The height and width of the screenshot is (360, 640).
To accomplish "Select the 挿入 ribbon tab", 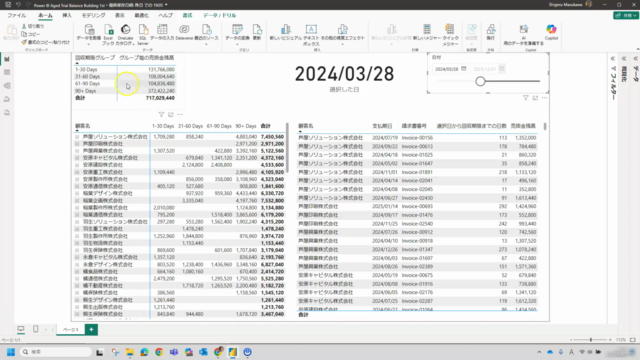I will click(67, 16).
